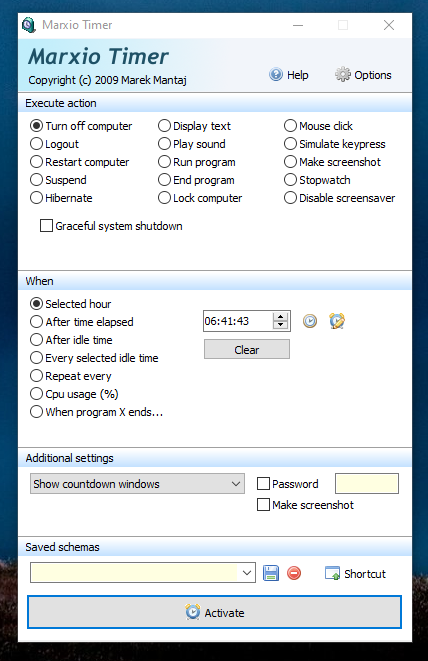
Task: Open Options with the gear icon
Action: point(342,75)
